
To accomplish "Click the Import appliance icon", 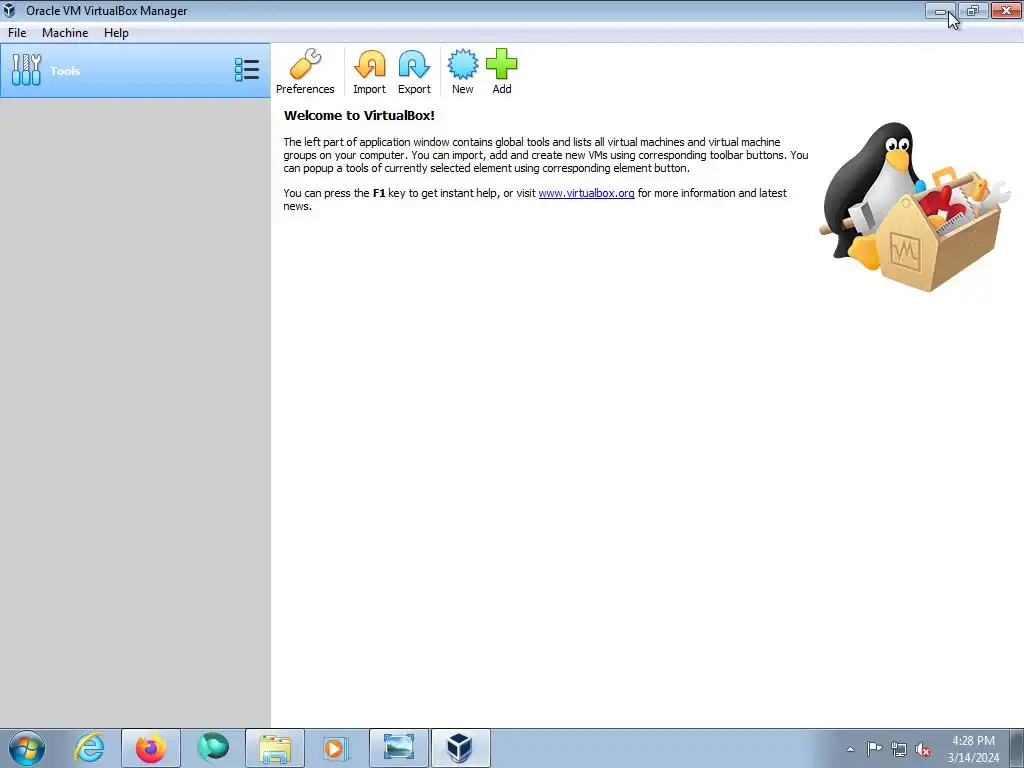I will click(x=370, y=71).
